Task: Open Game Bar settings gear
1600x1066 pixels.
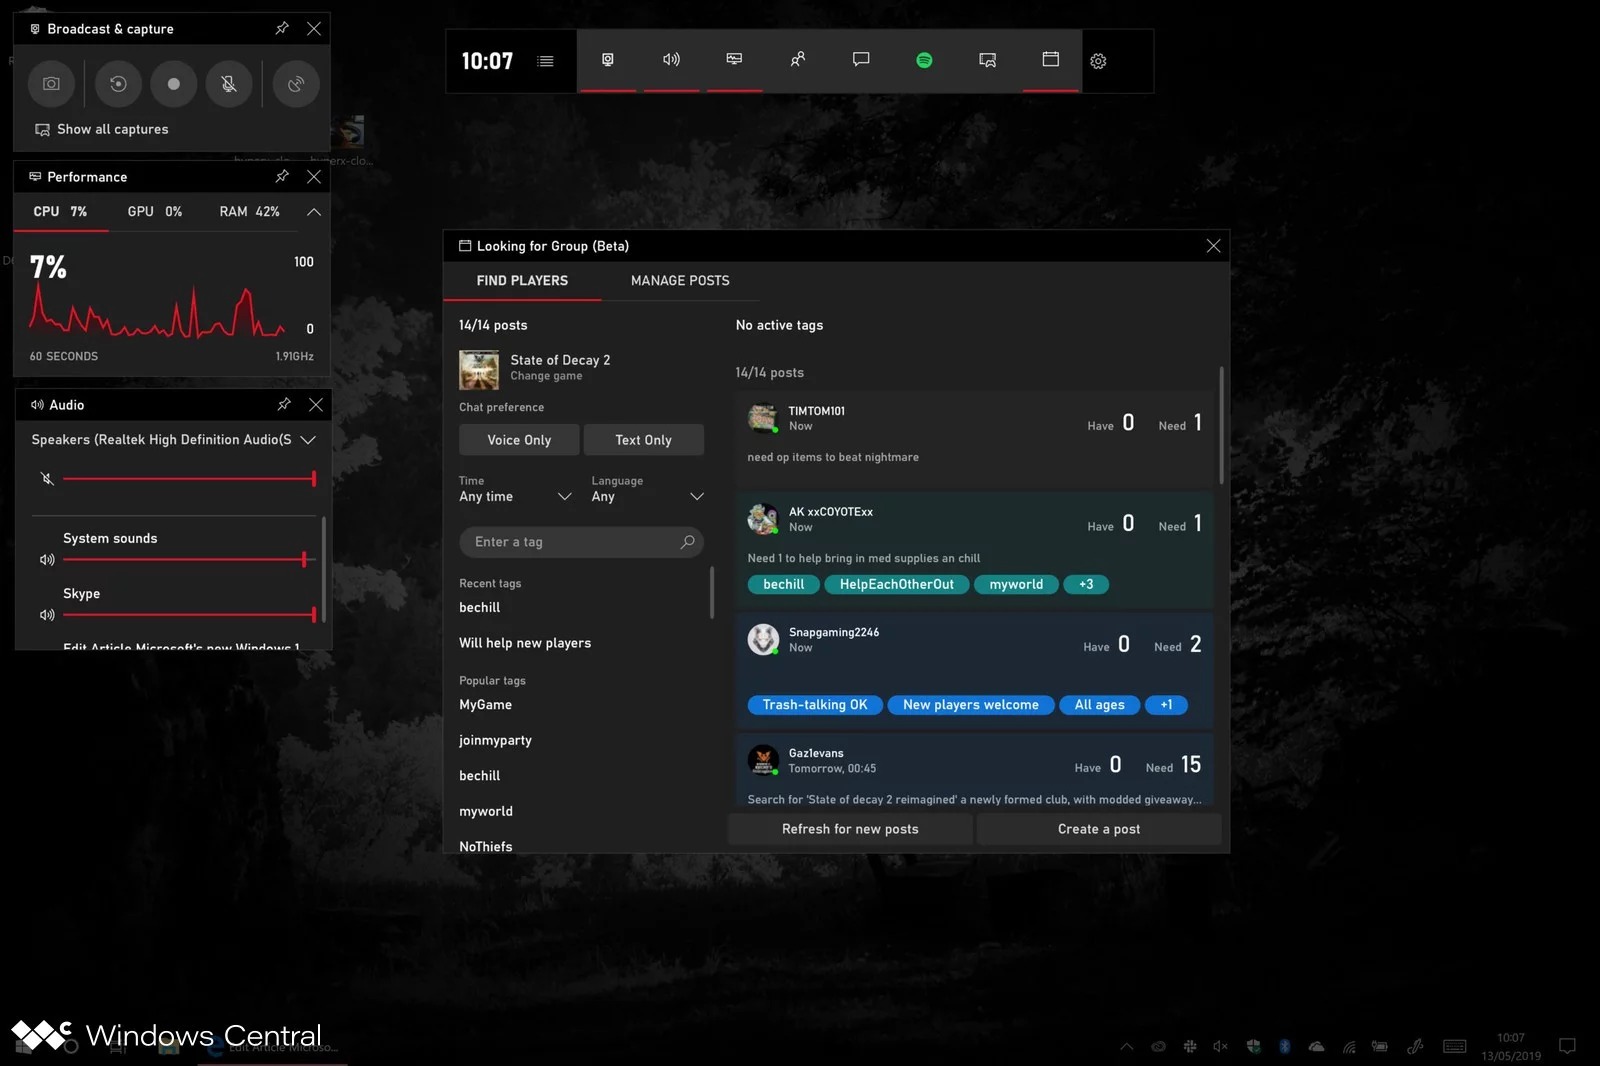Action: pyautogui.click(x=1098, y=61)
